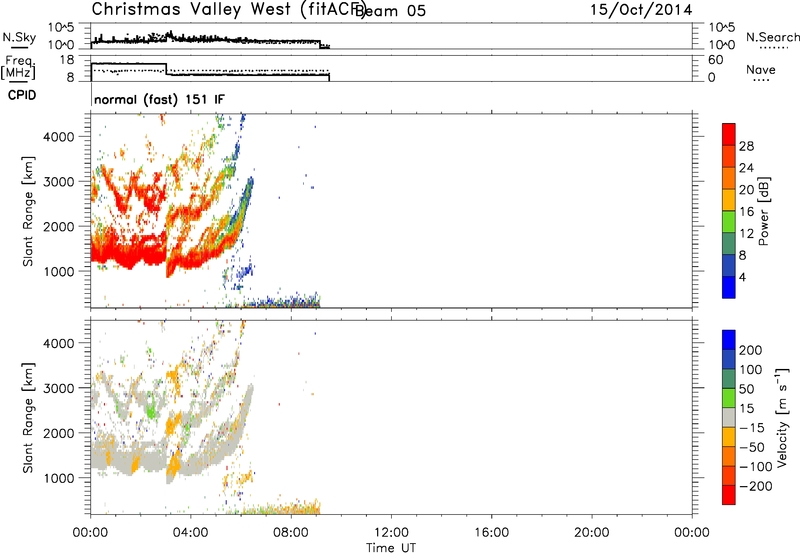Click the 'N.Sky' legend label

click(x=19, y=37)
